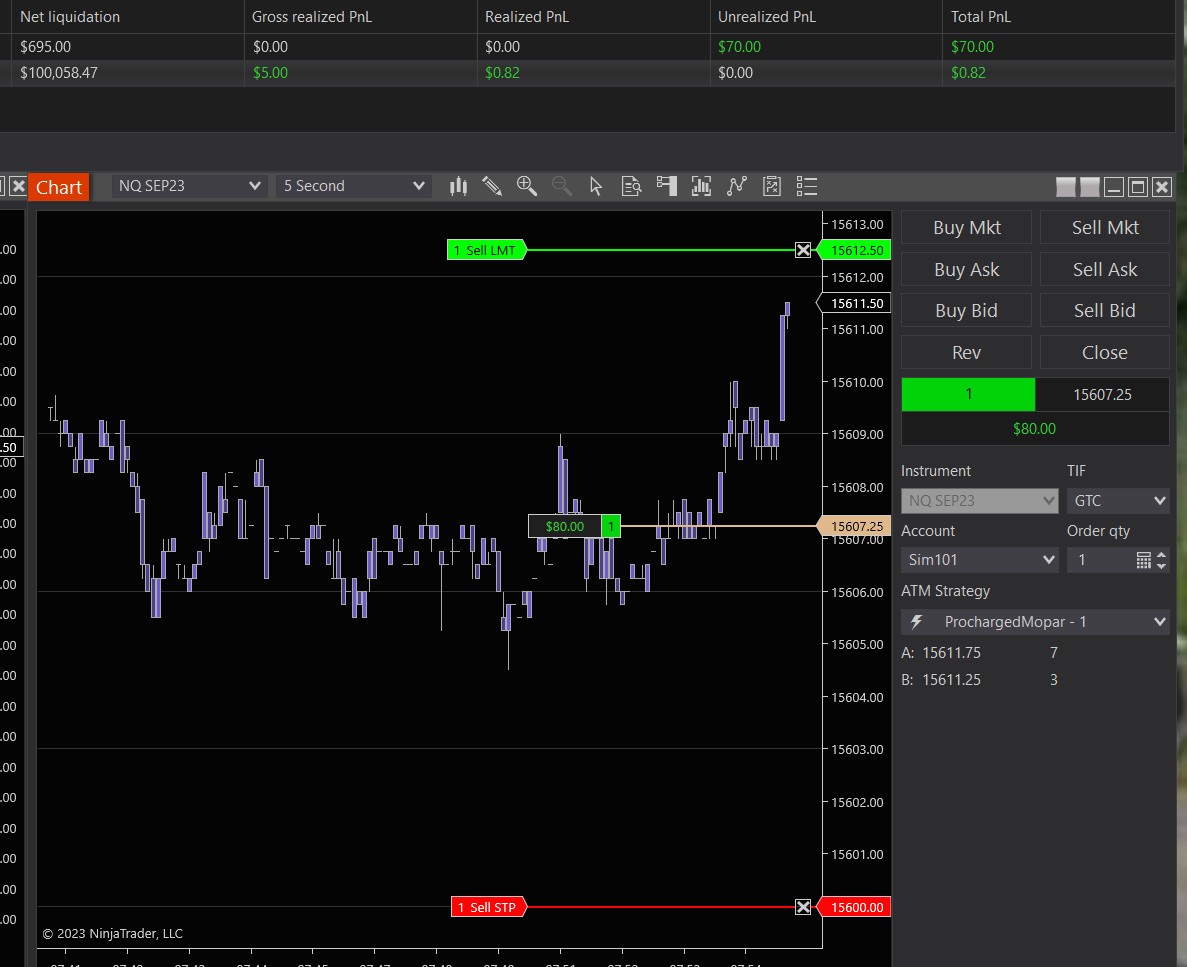Image resolution: width=1187 pixels, height=967 pixels.
Task: Click the zoom in magnifier icon
Action: (527, 186)
